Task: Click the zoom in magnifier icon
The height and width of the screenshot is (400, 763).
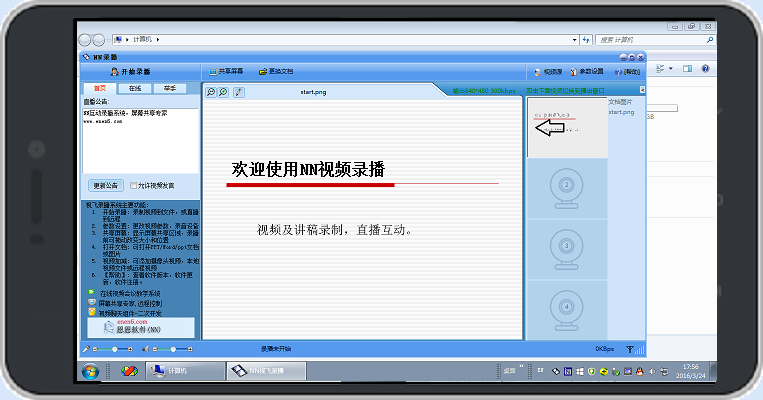Action: [223, 92]
